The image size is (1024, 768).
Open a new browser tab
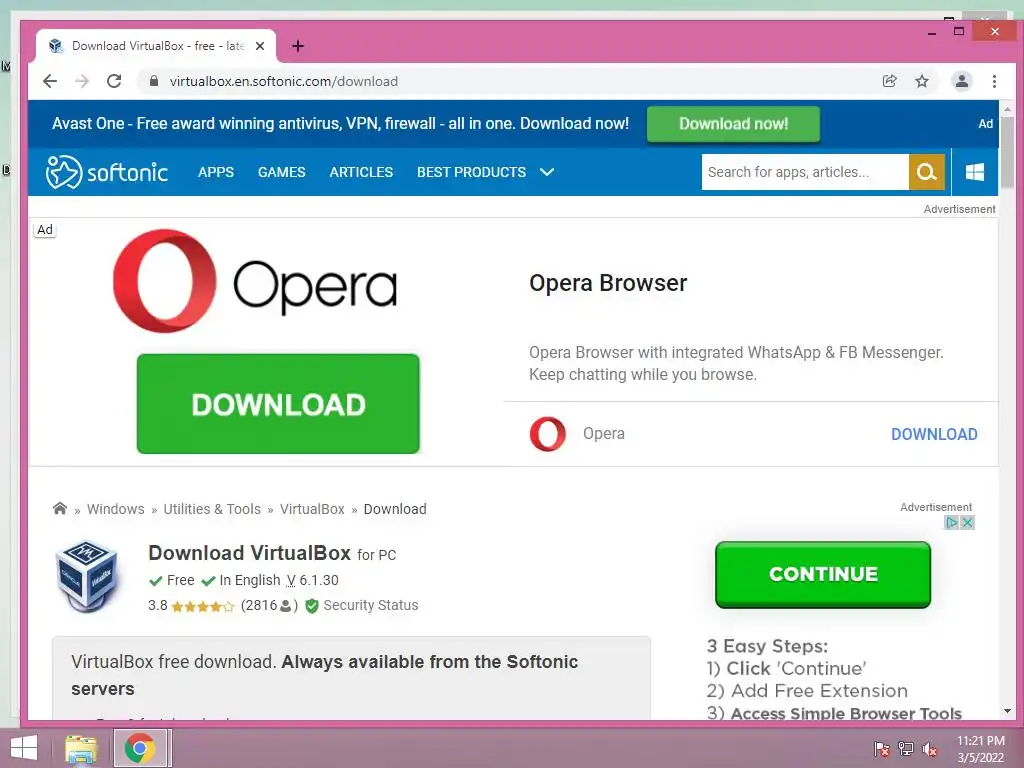298,46
